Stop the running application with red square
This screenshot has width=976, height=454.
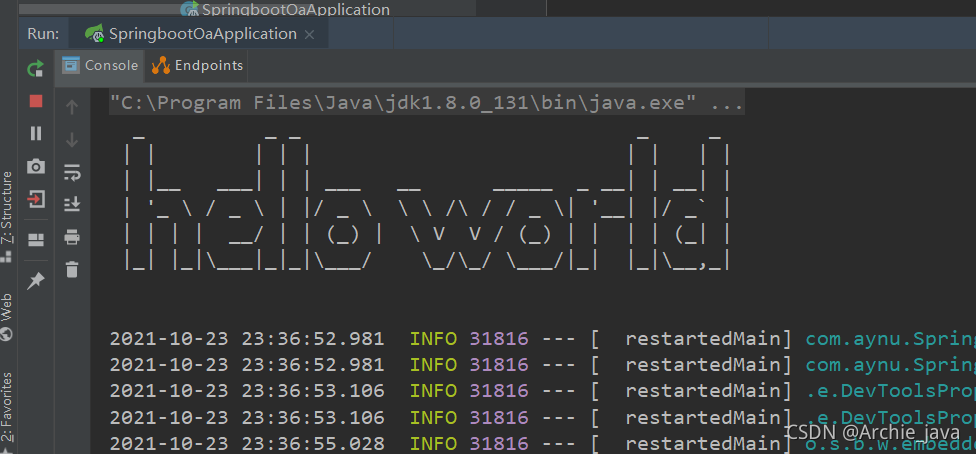click(x=35, y=101)
